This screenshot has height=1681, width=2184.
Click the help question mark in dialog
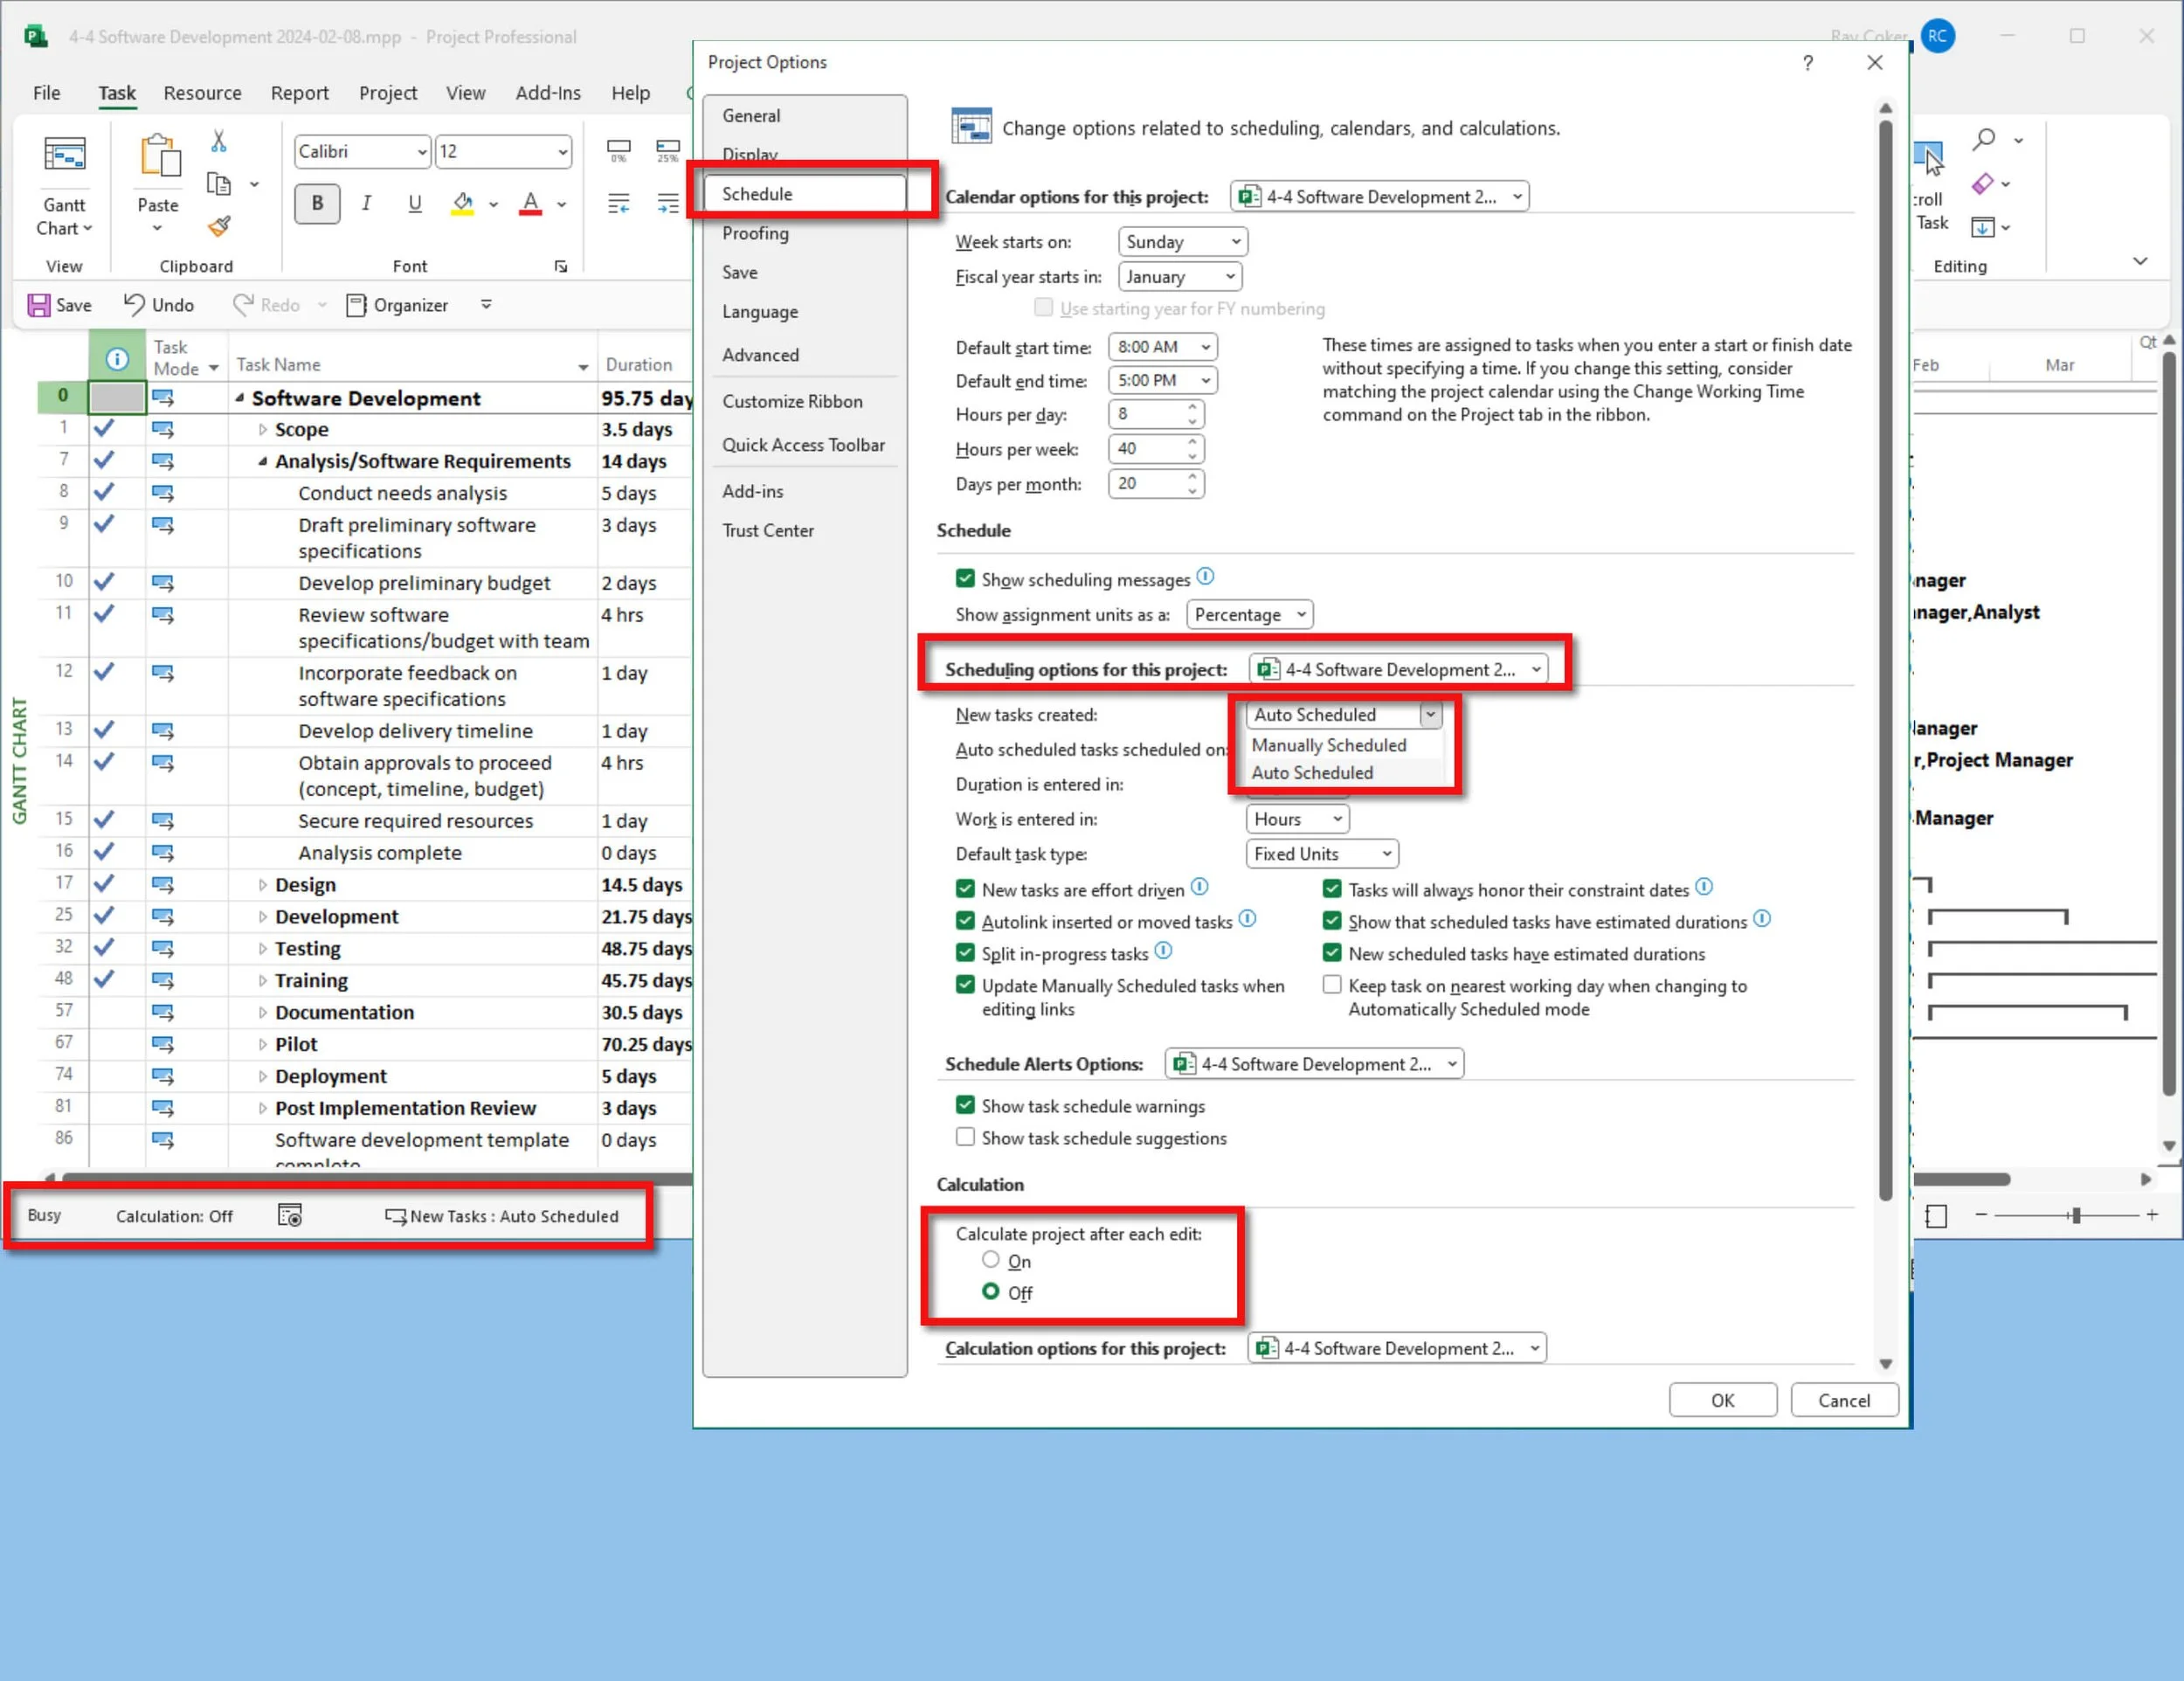tap(1808, 63)
